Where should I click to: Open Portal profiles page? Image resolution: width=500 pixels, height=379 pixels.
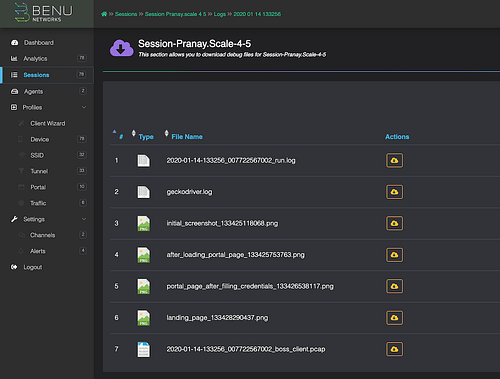coord(38,187)
